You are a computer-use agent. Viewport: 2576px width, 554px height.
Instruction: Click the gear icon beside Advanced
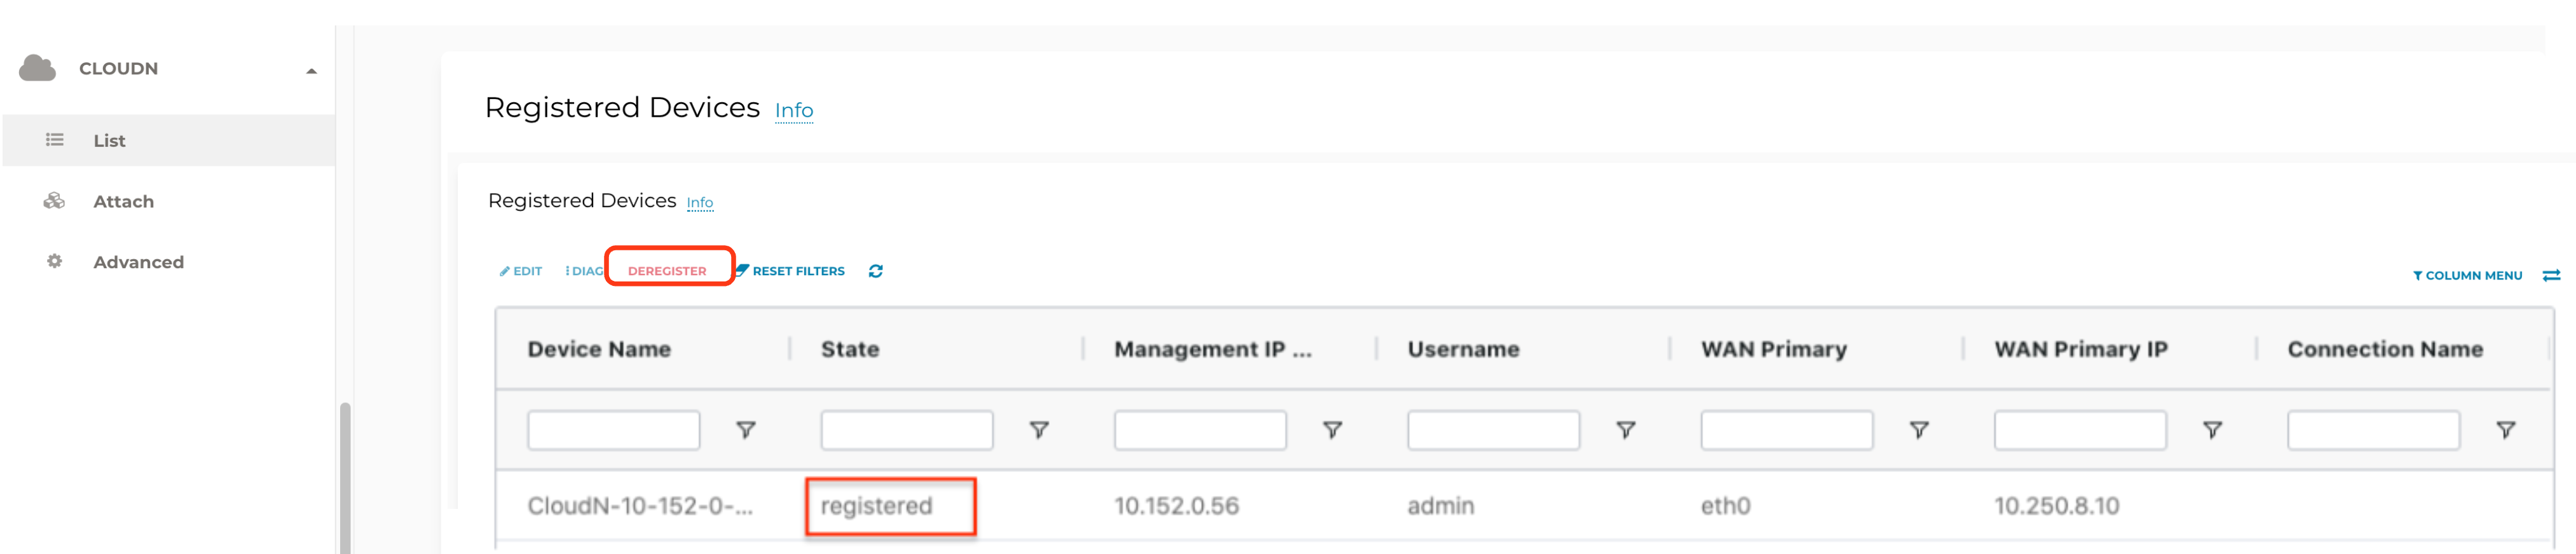click(x=53, y=261)
